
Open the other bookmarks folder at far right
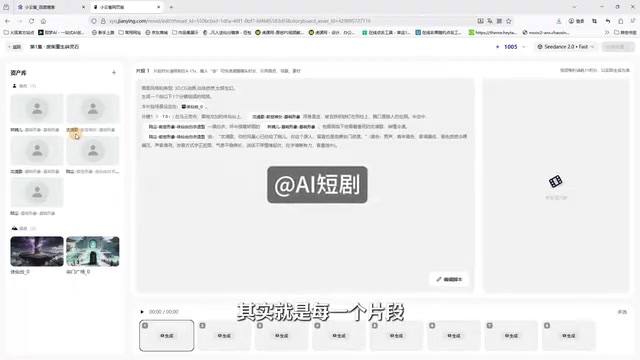[x=625, y=32]
